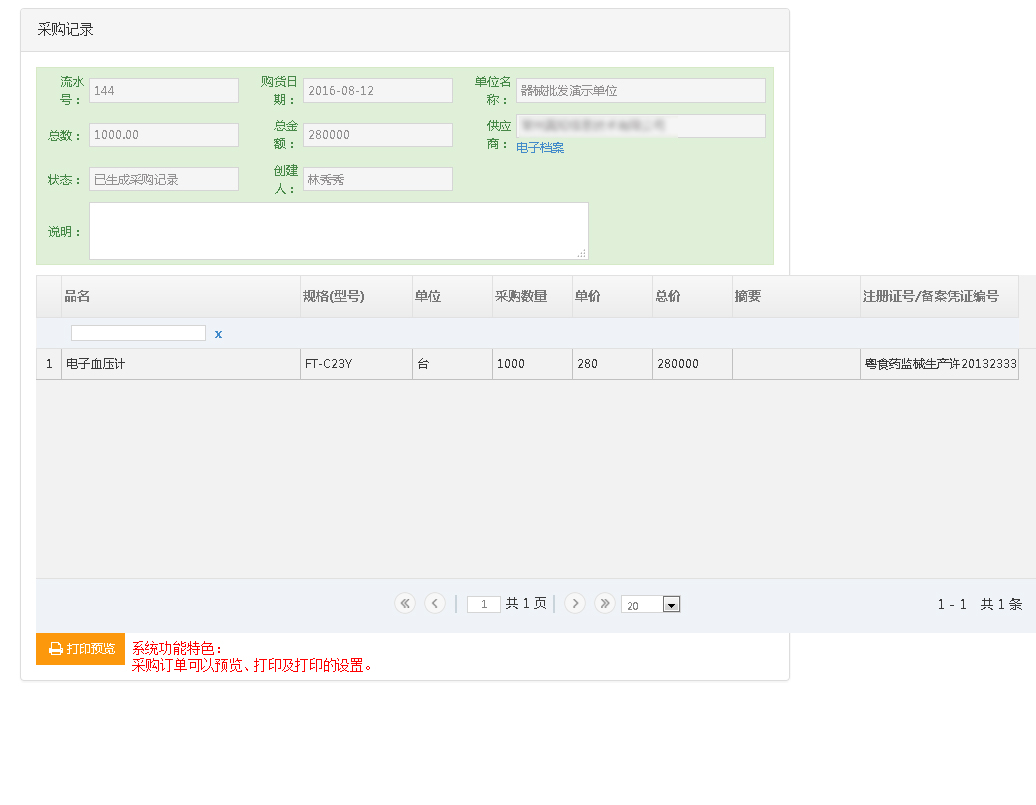Click the 注册证号/备案凭证编号 column header
Image resolution: width=1036 pixels, height=805 pixels.
[938, 297]
